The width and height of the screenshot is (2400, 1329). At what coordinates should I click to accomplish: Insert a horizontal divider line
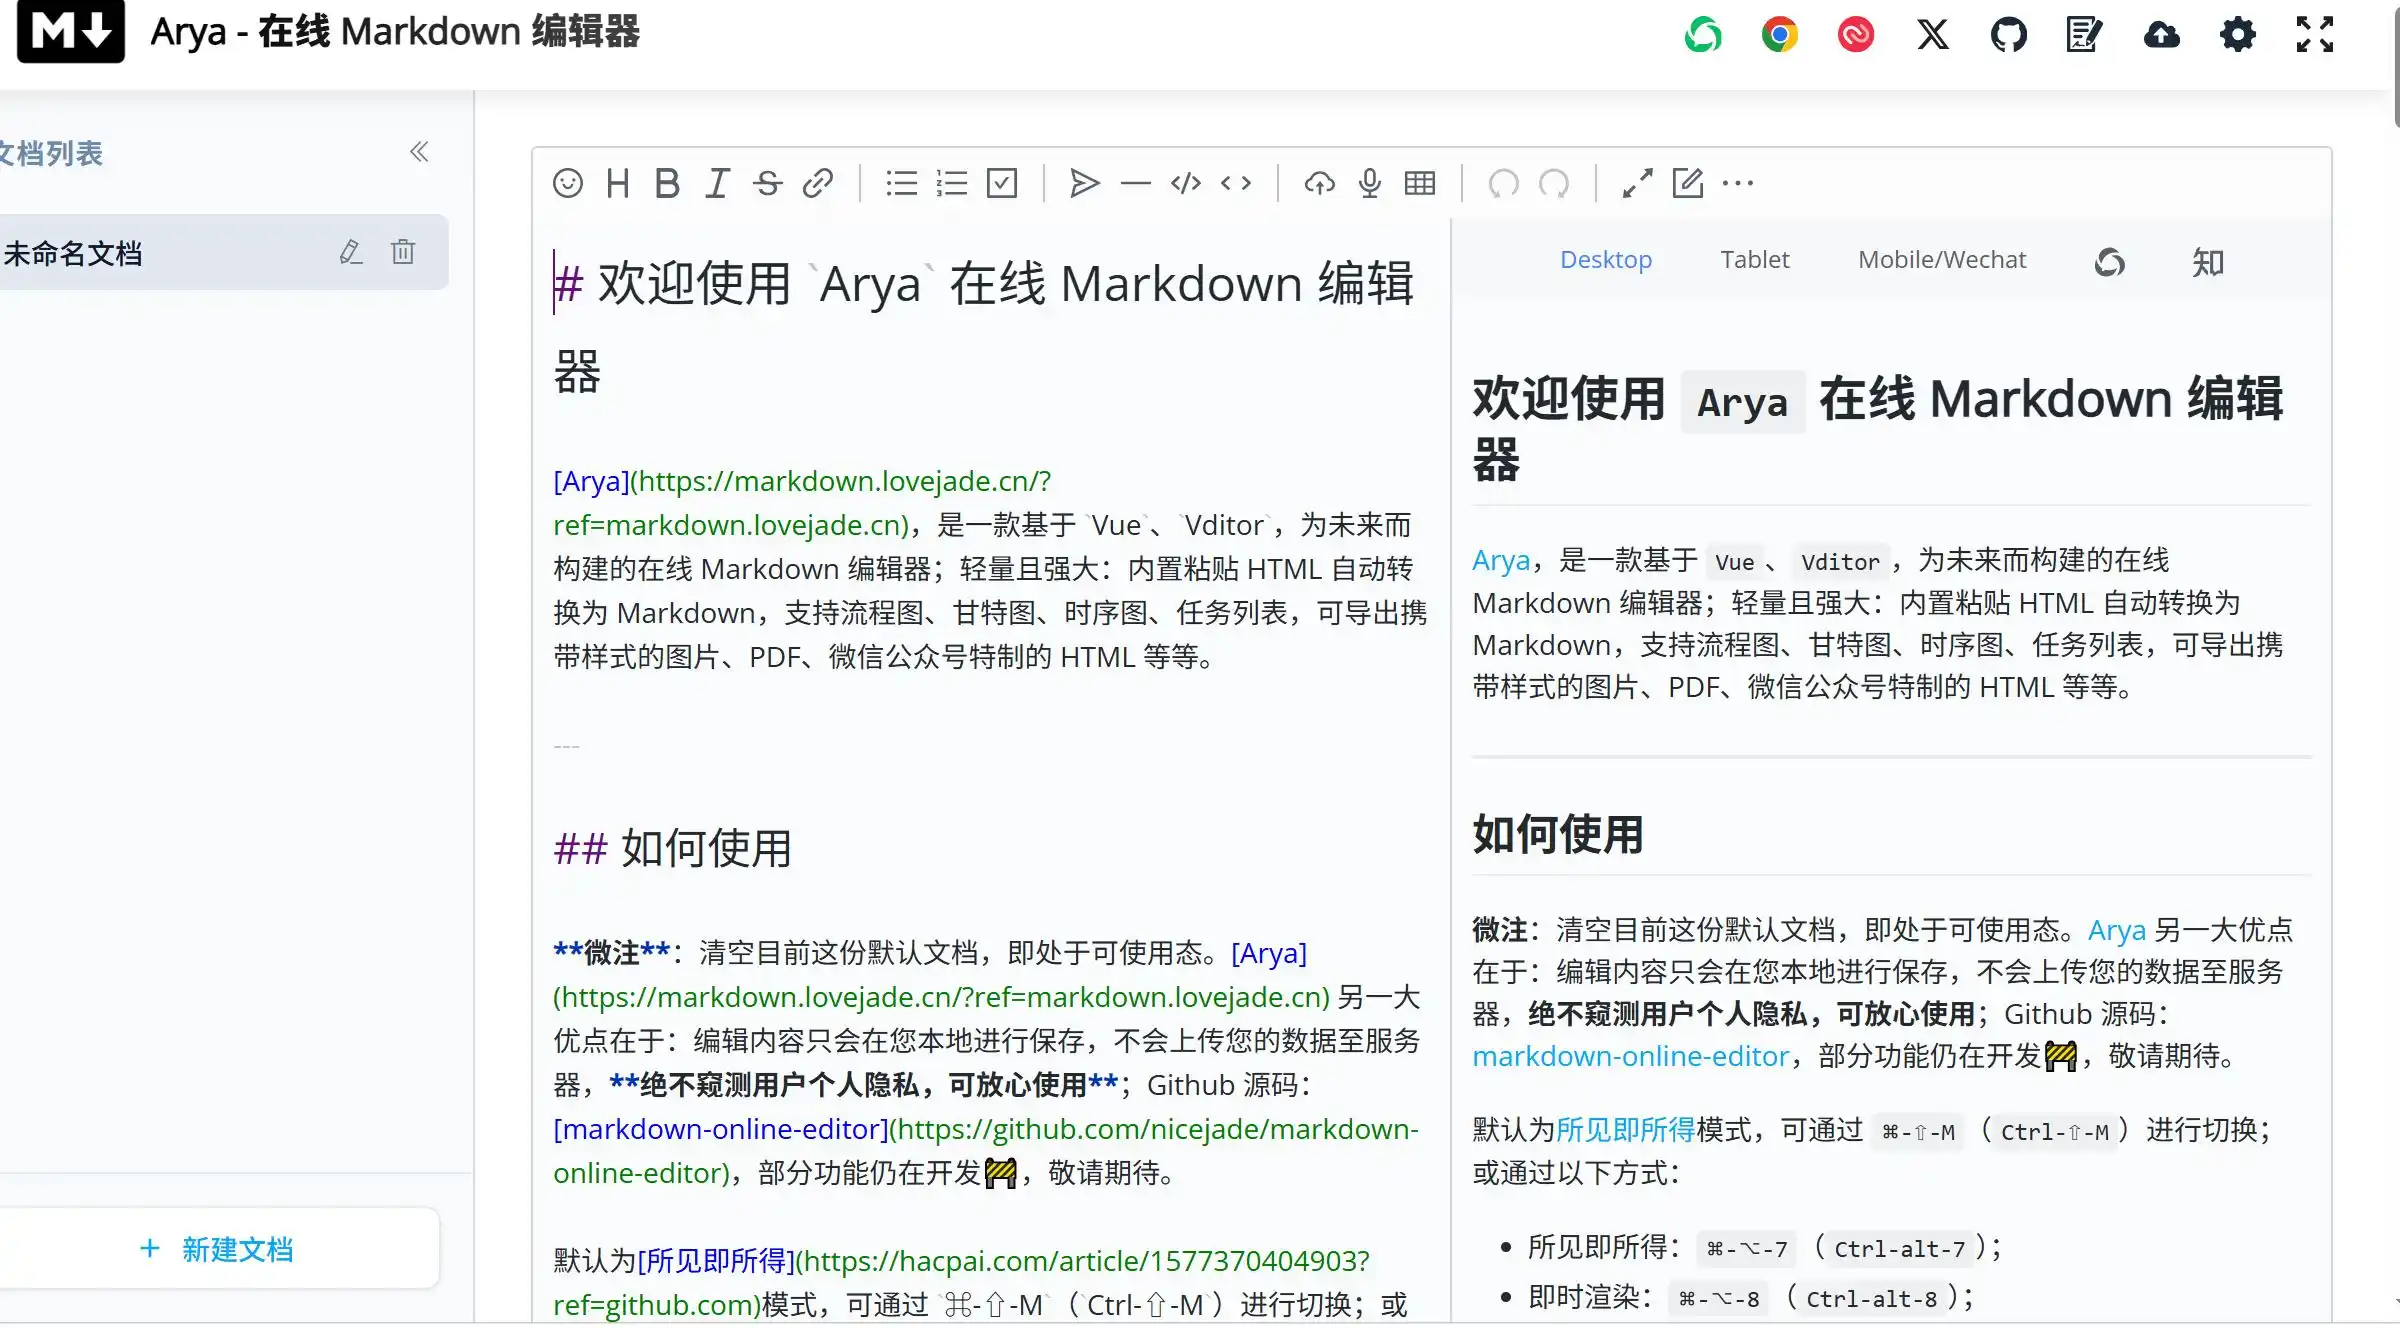[x=1135, y=183]
